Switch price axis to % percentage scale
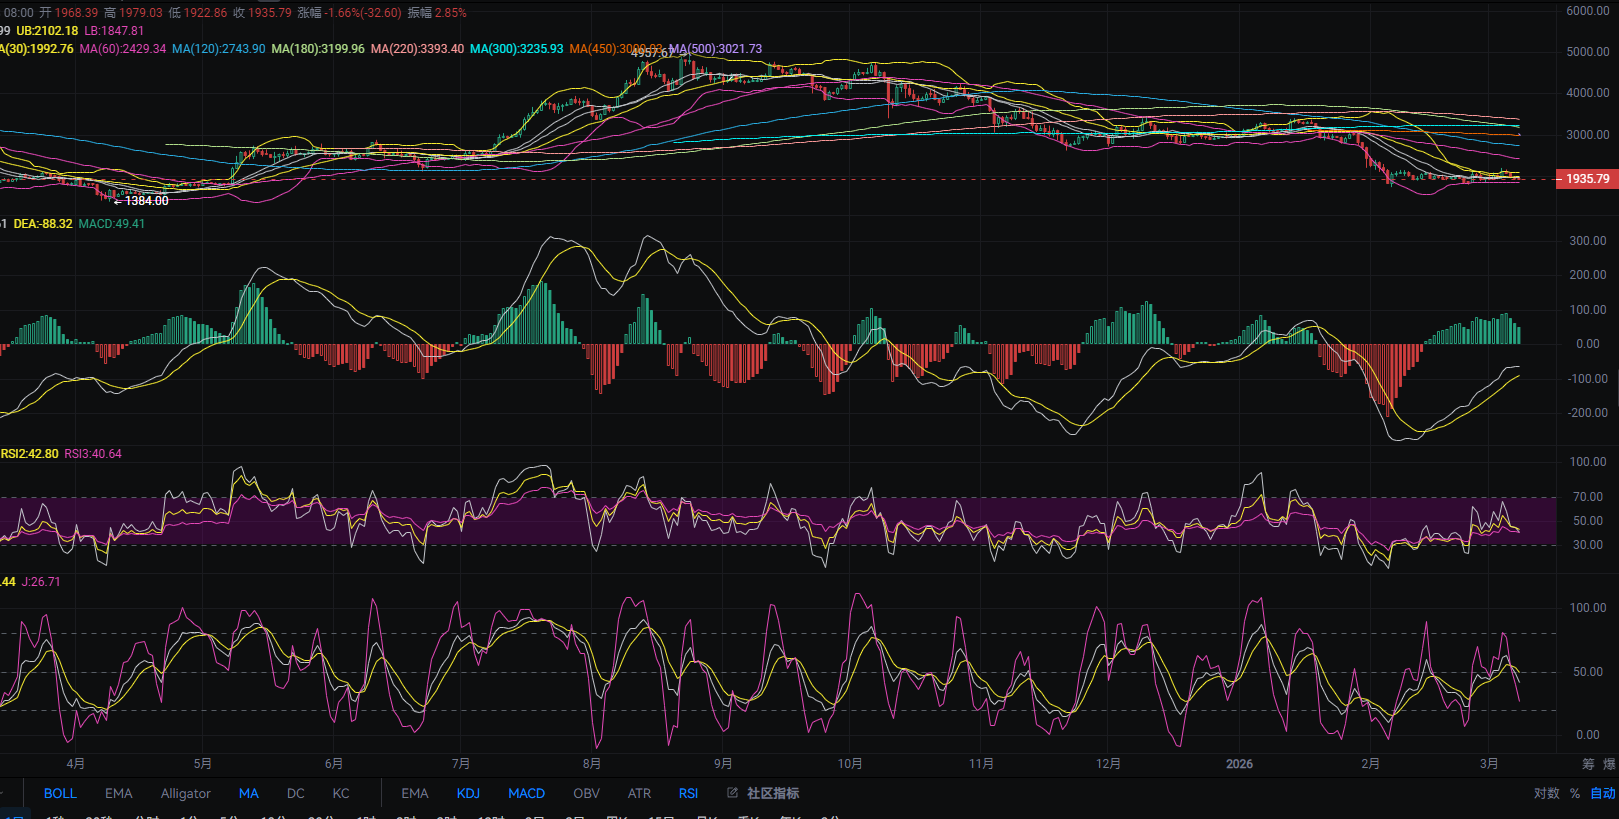The height and width of the screenshot is (819, 1619). click(x=1575, y=793)
